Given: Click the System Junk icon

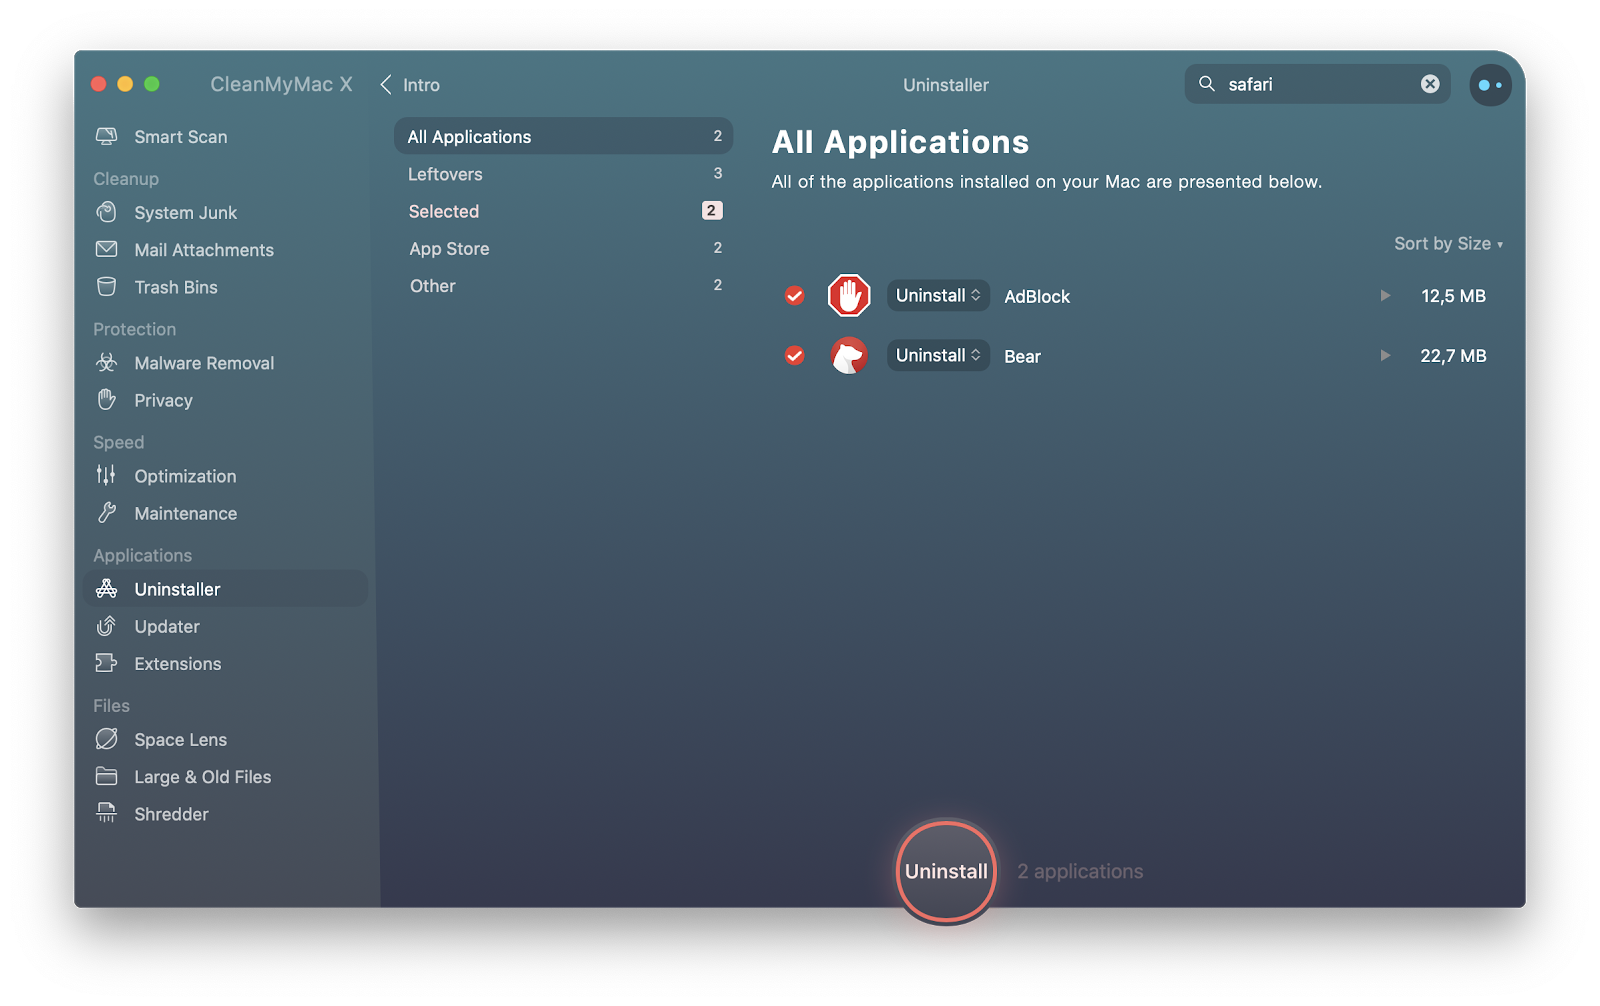Looking at the screenshot, I should (x=106, y=212).
